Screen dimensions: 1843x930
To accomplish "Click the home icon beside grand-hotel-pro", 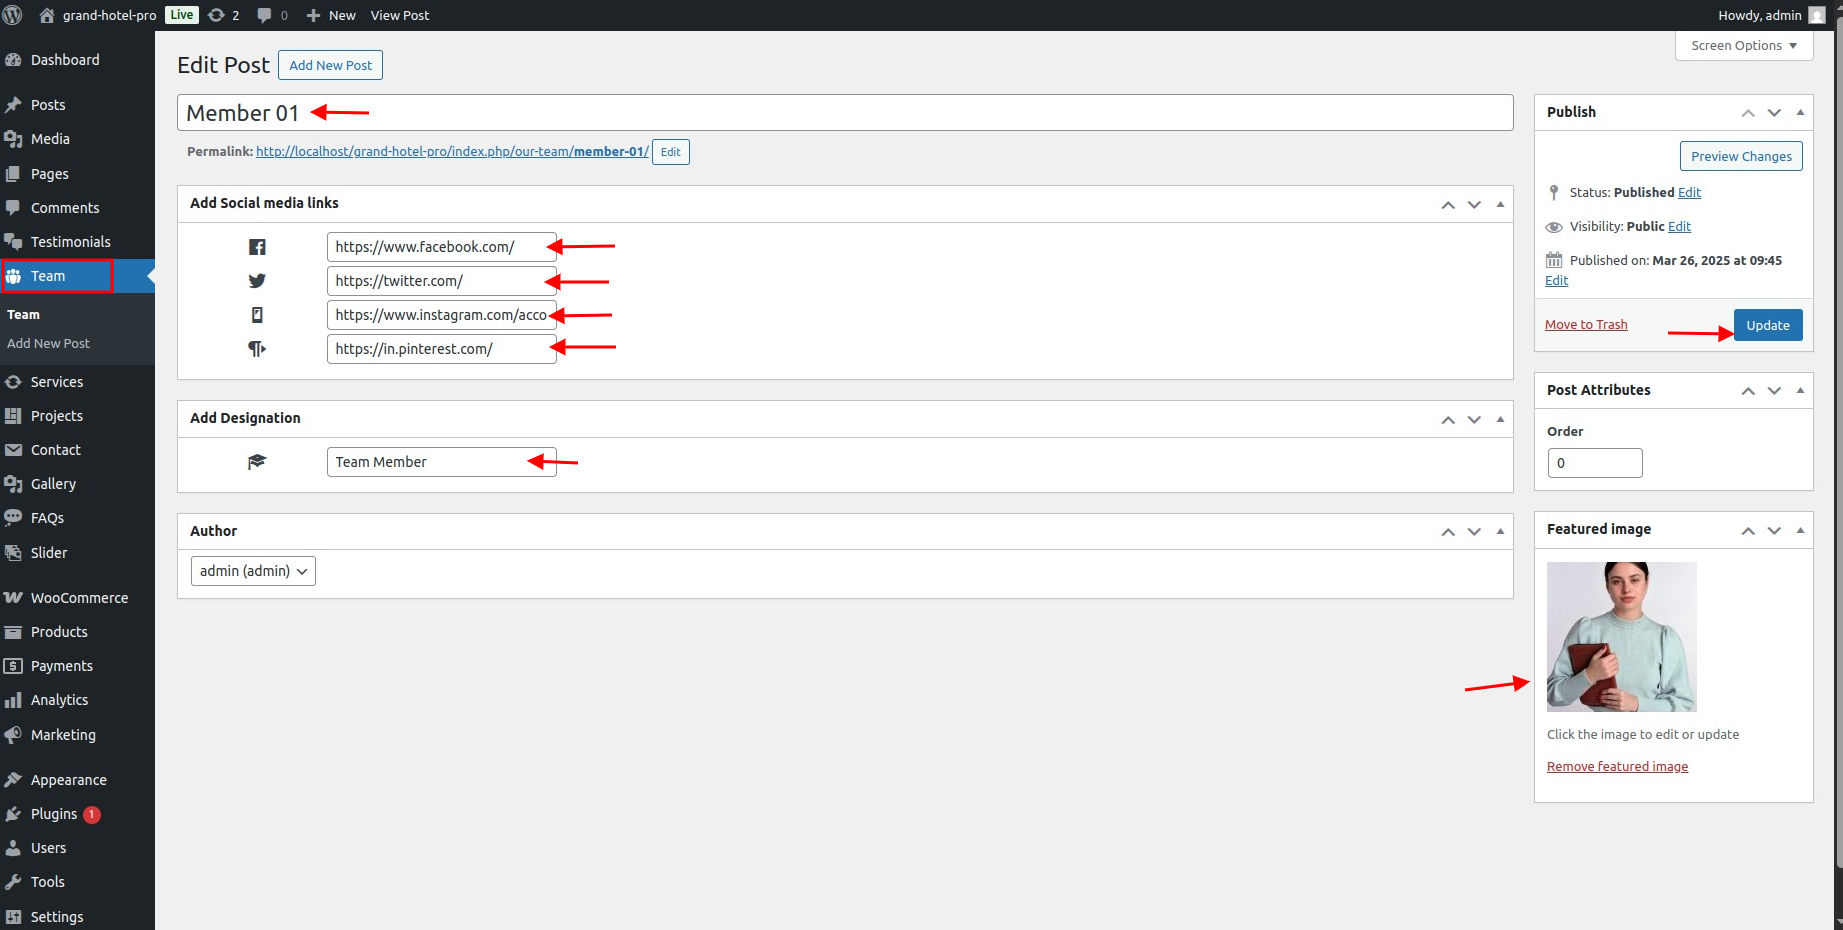I will coord(47,15).
